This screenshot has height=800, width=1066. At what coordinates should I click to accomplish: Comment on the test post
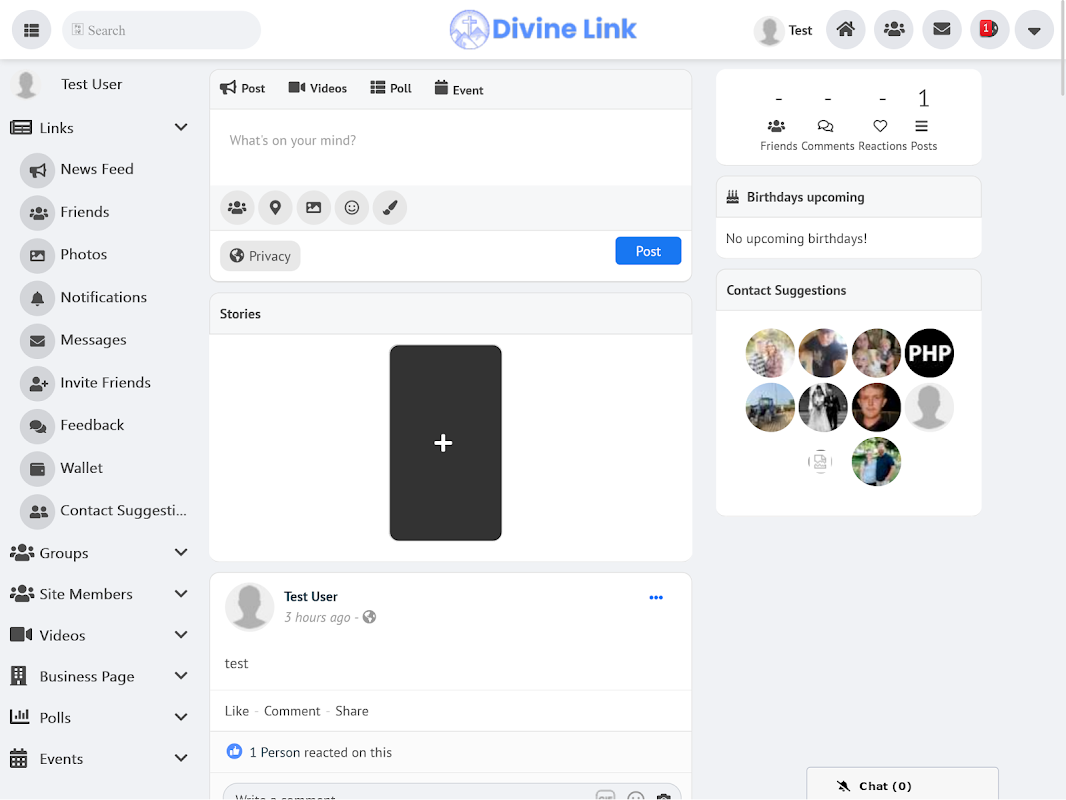coord(292,711)
